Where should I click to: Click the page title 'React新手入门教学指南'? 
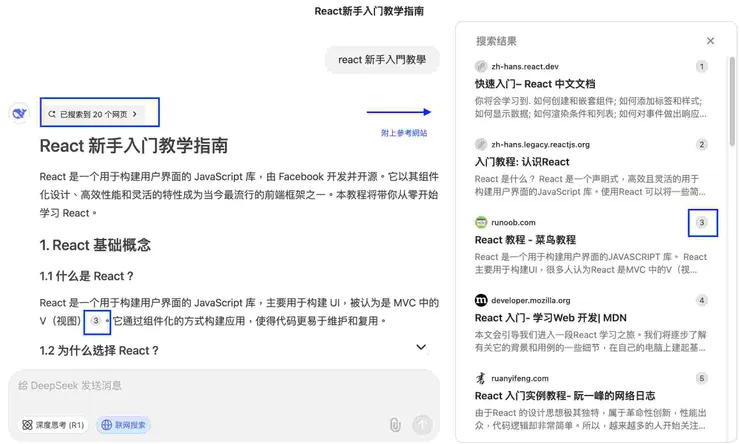coord(369,11)
